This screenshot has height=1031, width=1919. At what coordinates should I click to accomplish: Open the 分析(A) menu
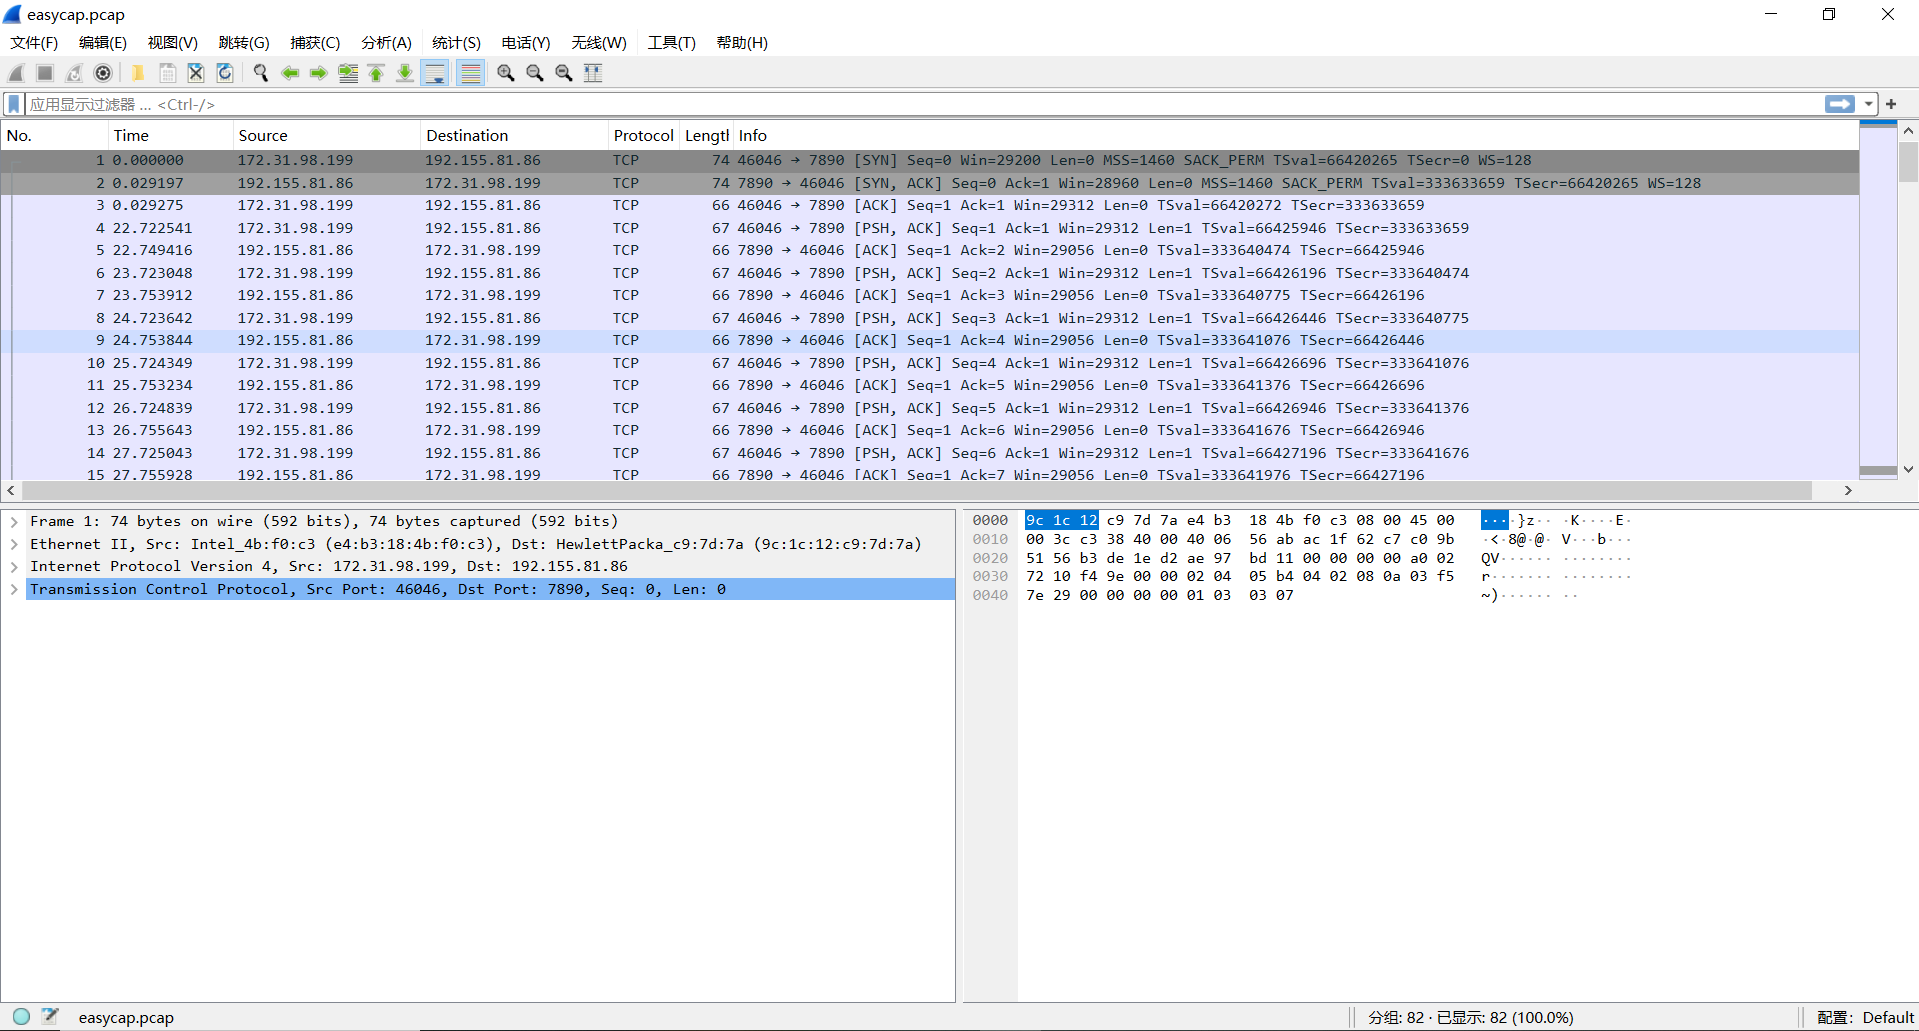(x=386, y=43)
